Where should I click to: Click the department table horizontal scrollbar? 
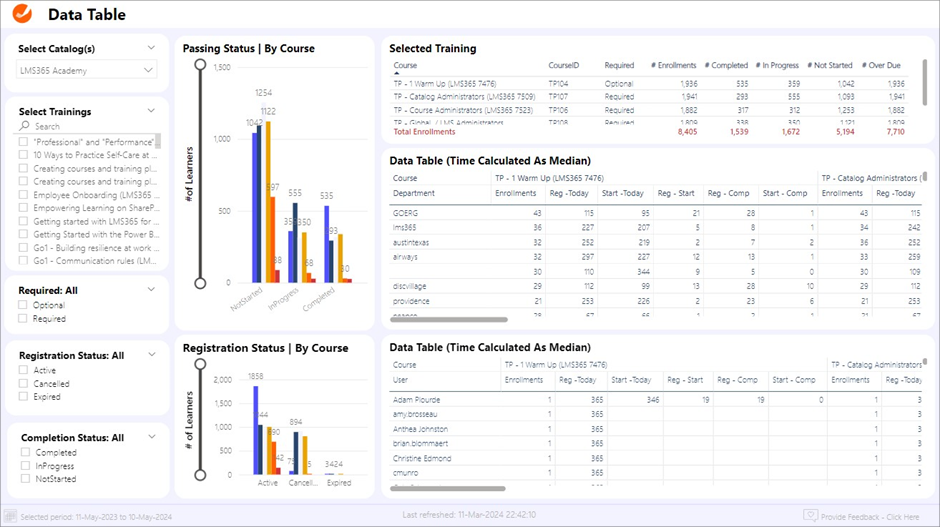pyautogui.click(x=448, y=320)
